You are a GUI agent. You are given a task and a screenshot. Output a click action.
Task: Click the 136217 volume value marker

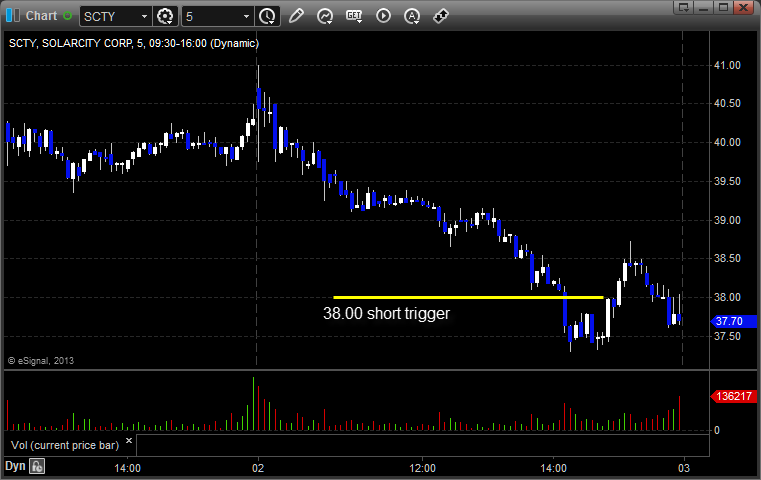733,396
